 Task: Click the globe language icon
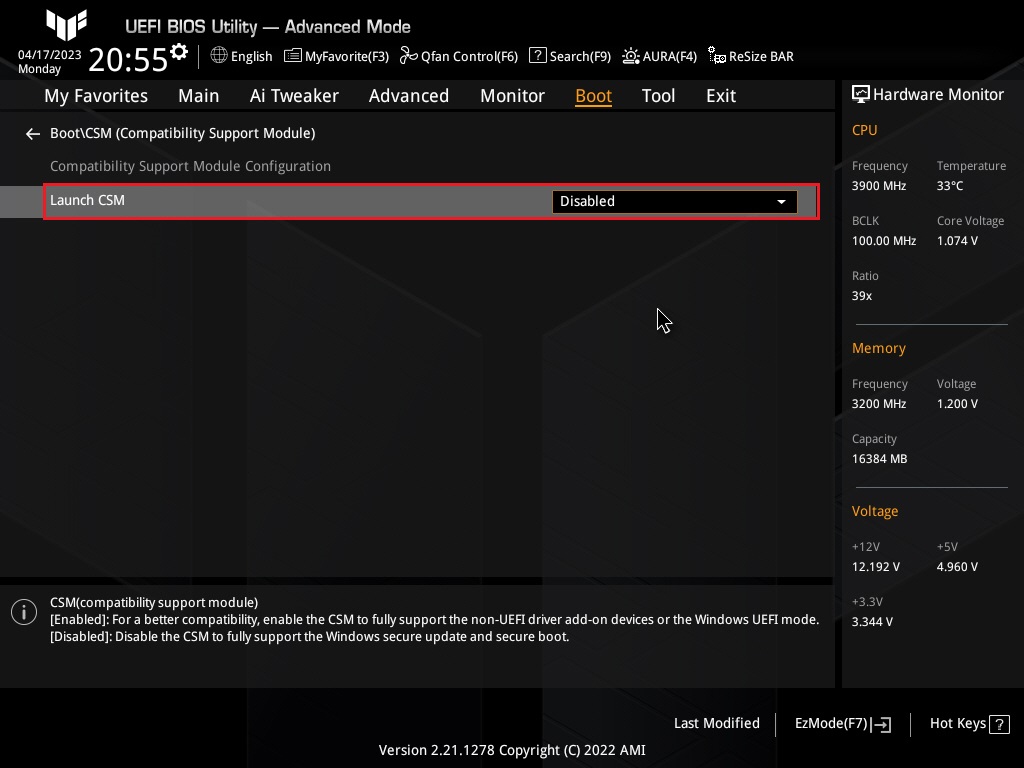[219, 56]
